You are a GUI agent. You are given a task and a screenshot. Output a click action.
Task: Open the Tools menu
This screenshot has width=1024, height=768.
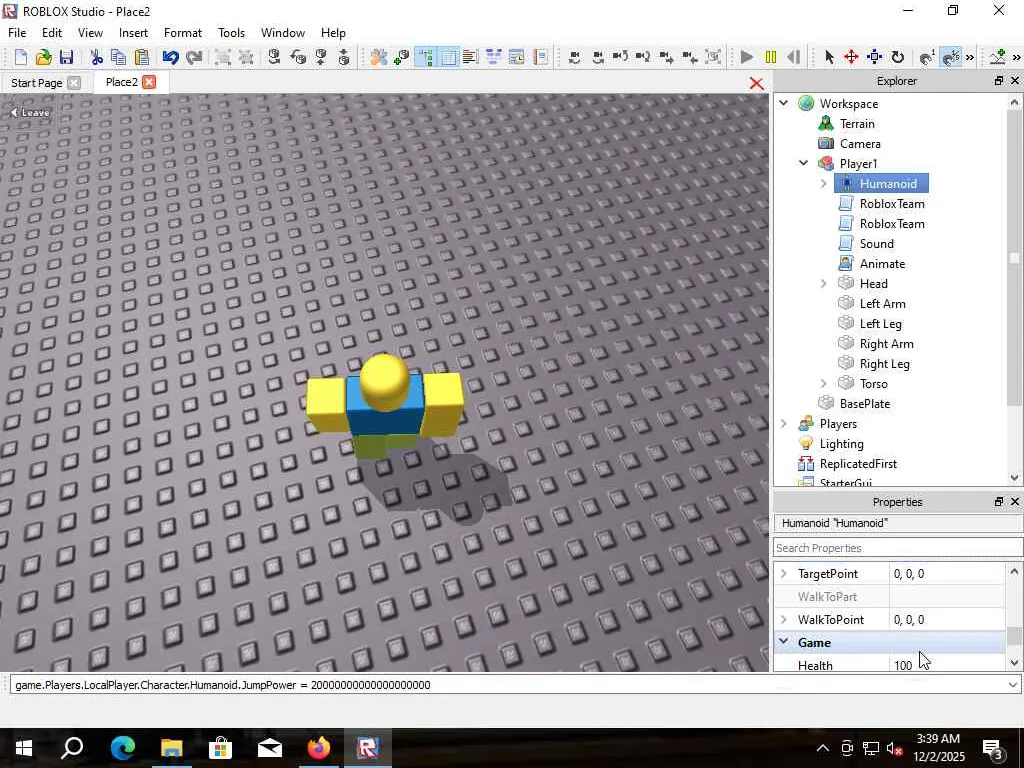[231, 33]
